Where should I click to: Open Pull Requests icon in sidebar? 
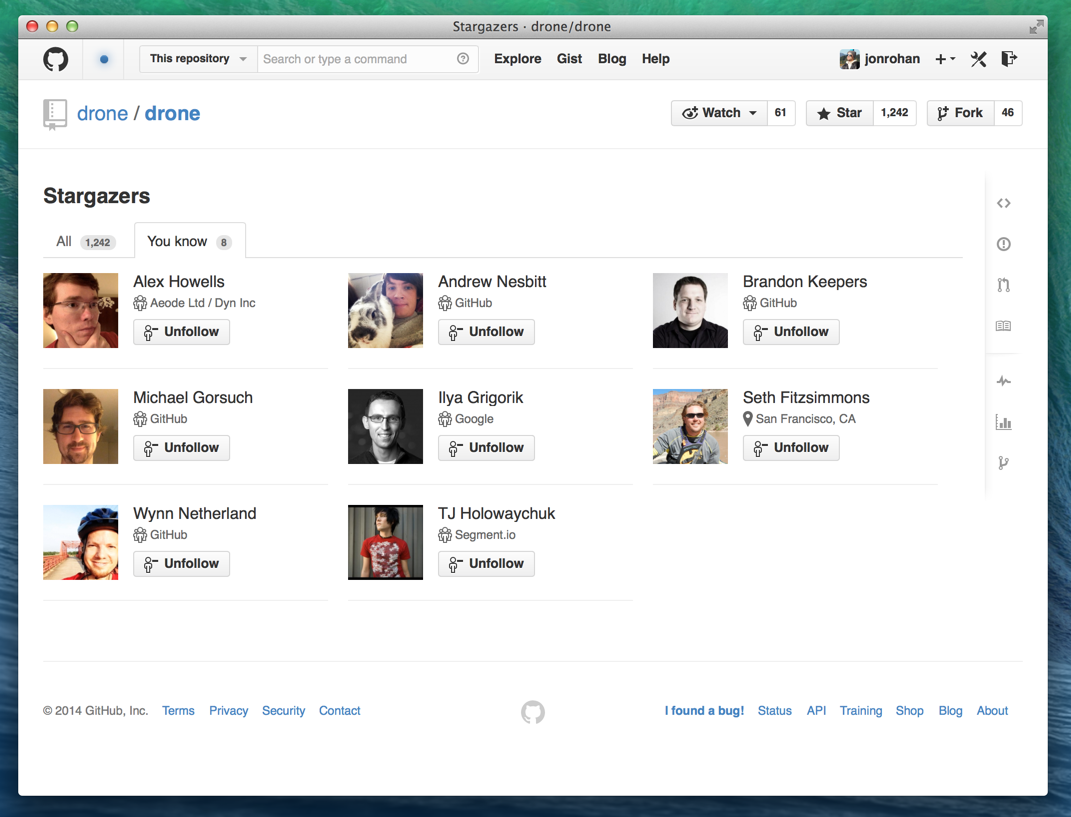point(1003,285)
